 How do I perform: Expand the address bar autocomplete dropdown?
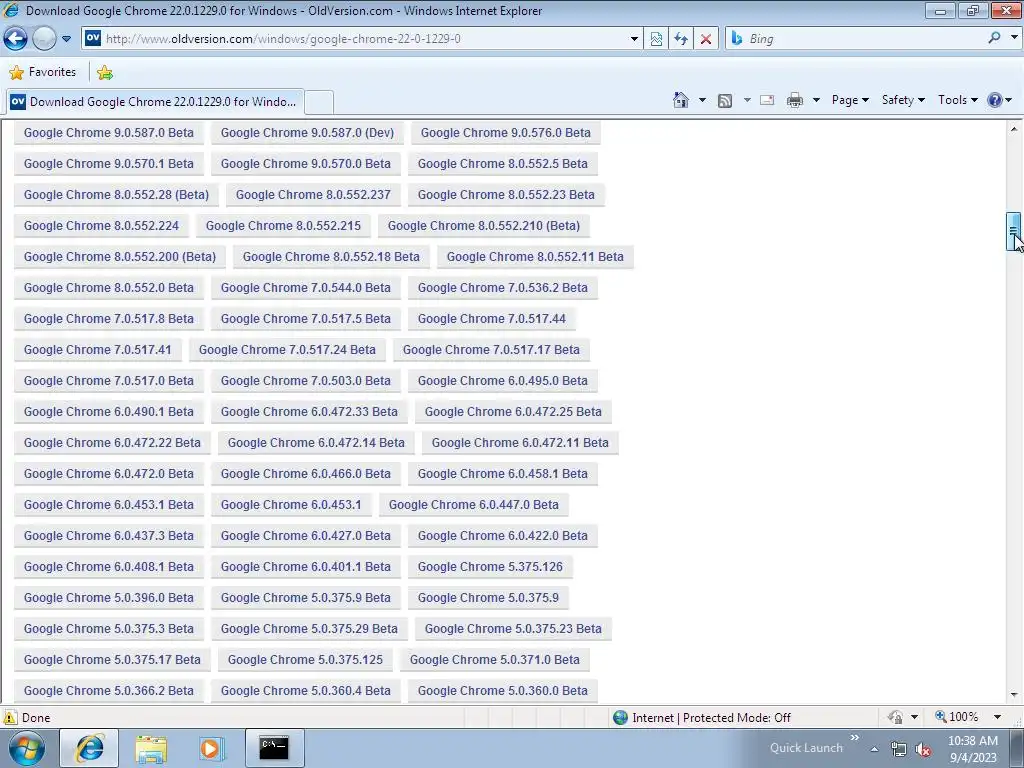pos(633,39)
